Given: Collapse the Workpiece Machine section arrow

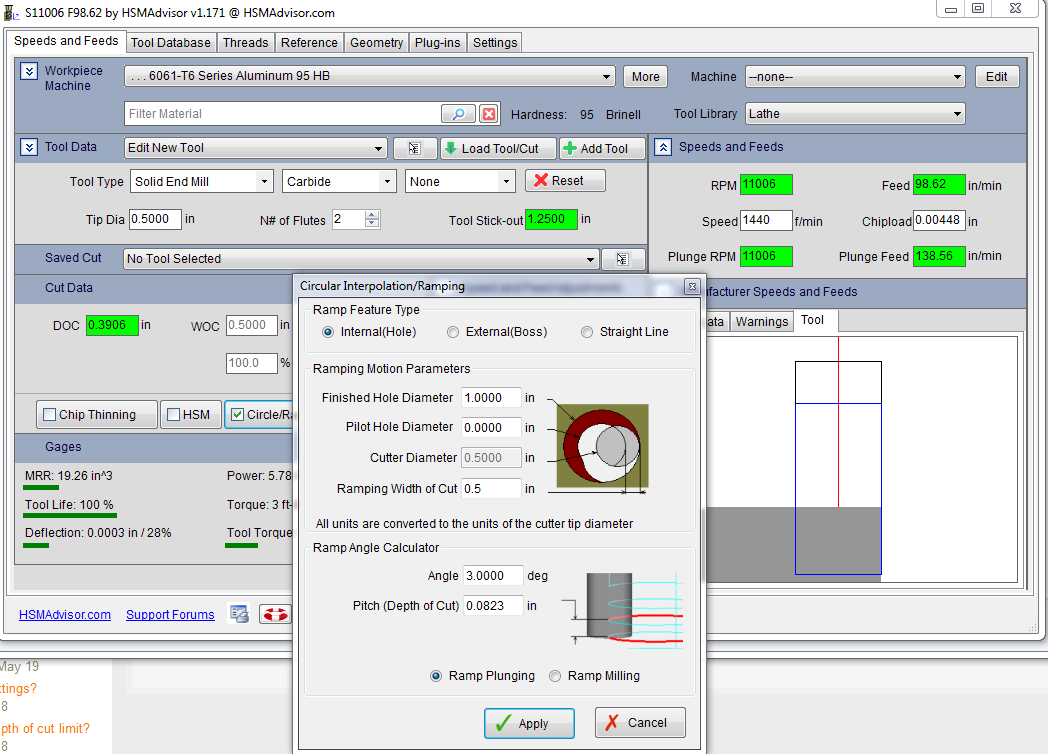Looking at the screenshot, I should 29,71.
